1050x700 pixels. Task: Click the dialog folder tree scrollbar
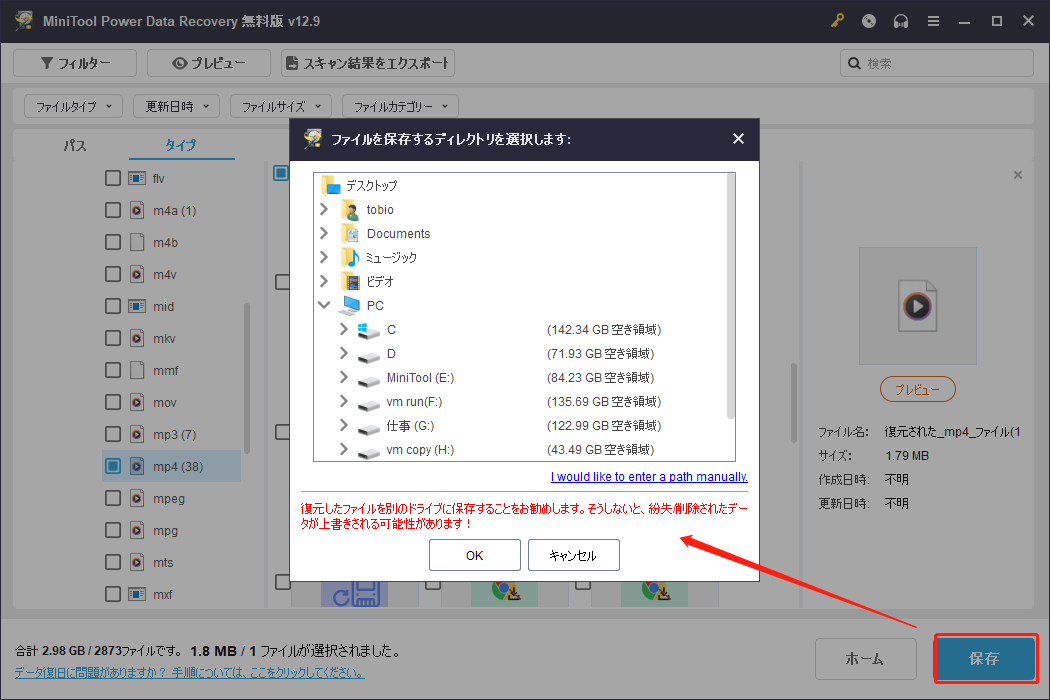pos(731,297)
